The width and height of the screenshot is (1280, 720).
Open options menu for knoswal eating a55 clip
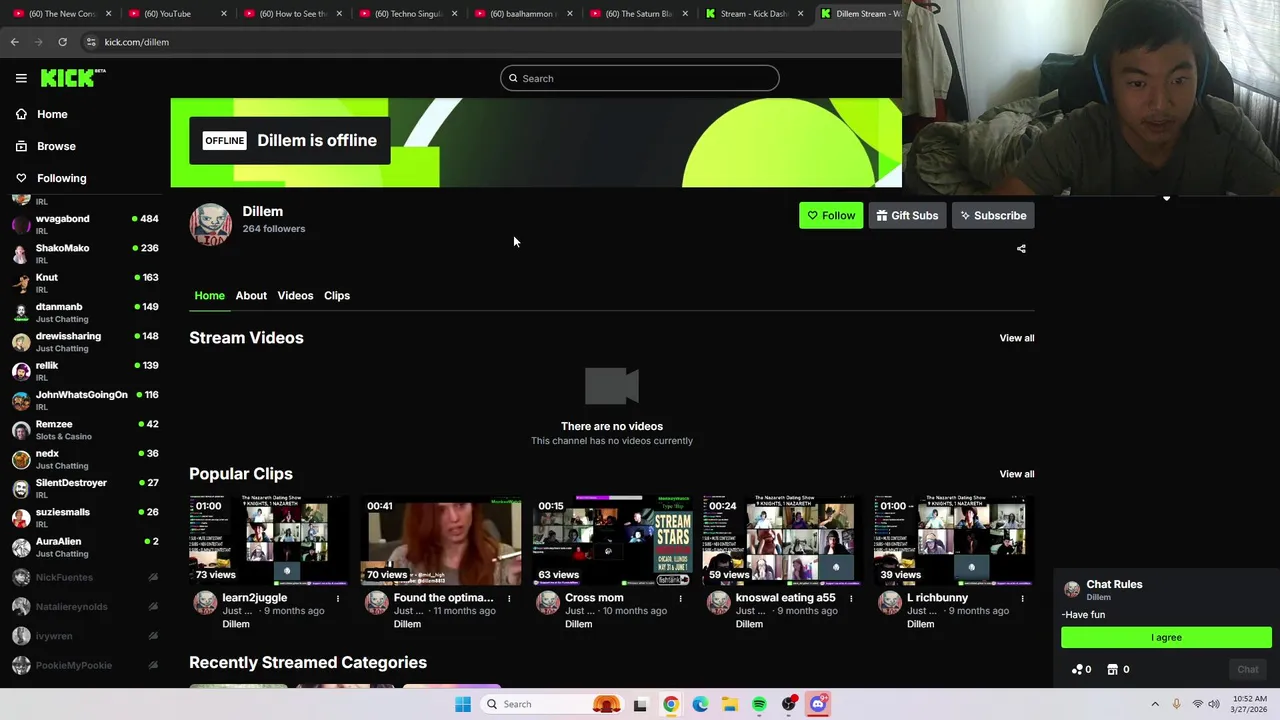tap(851, 599)
